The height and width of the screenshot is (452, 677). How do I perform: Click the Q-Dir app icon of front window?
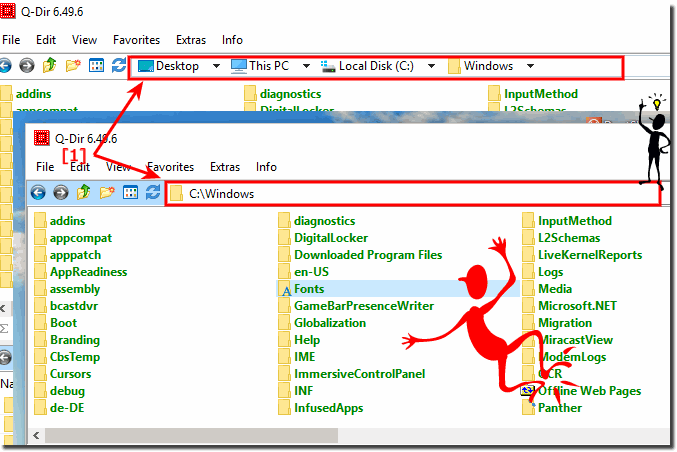pos(42,138)
